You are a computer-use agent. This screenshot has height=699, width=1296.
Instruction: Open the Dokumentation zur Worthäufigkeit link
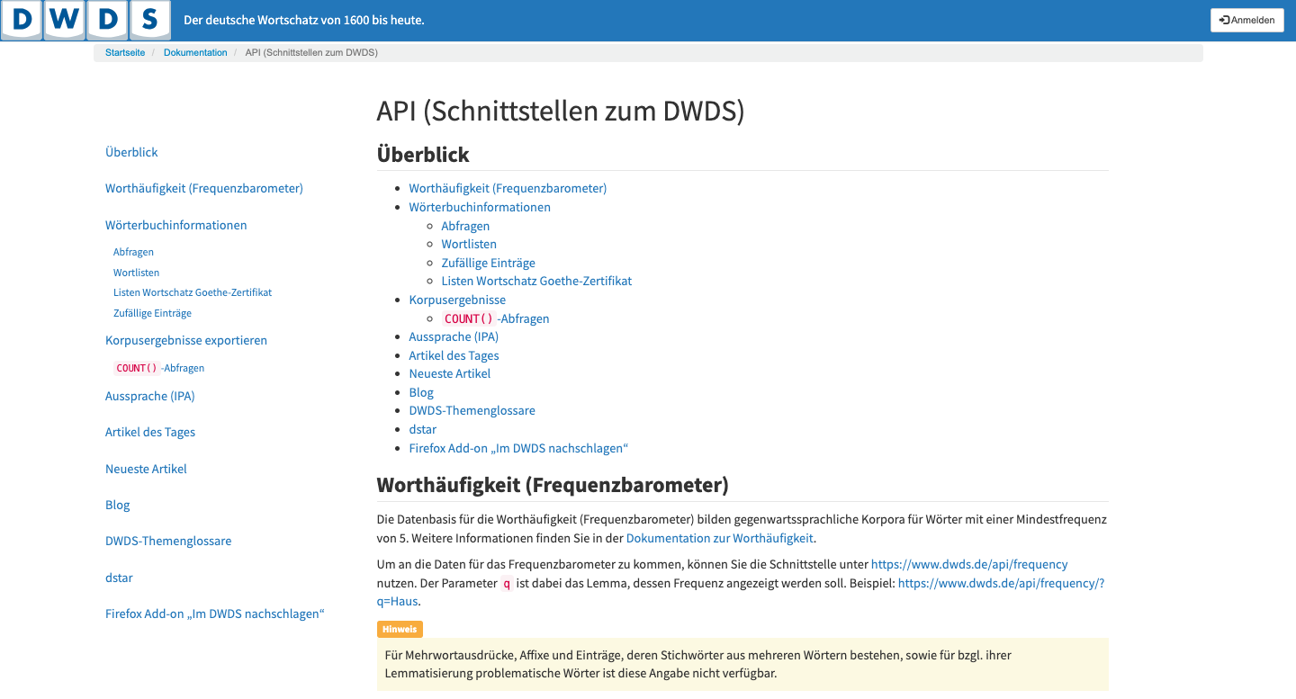(719, 538)
